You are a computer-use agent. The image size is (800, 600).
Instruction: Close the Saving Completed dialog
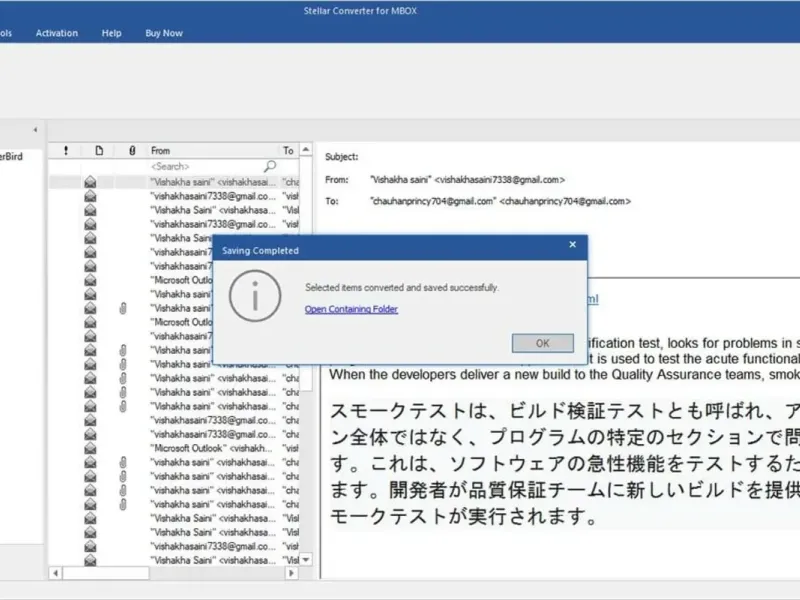tap(572, 244)
